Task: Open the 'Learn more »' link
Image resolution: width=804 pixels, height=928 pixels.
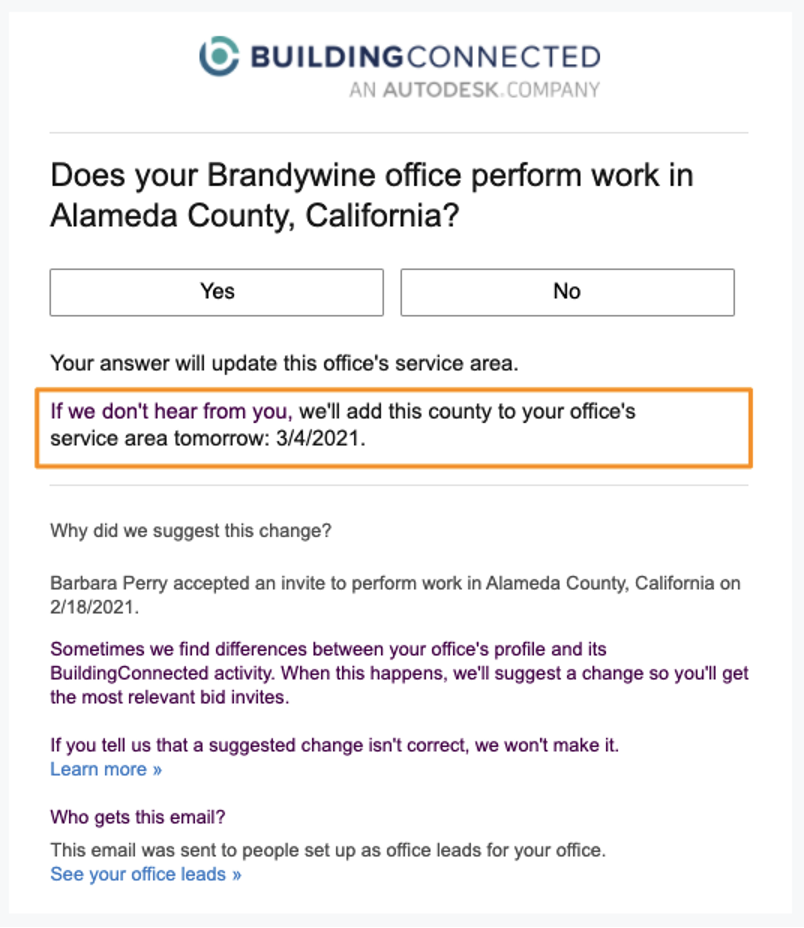Action: coord(106,769)
